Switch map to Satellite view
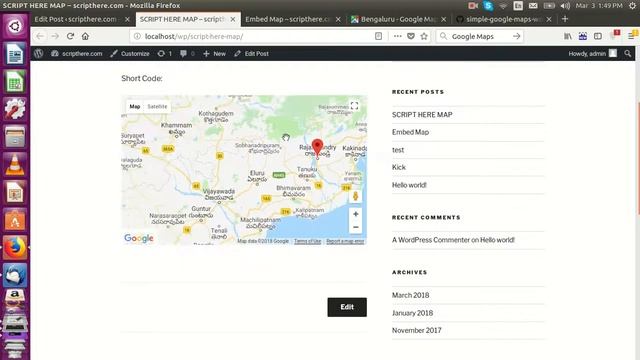 point(157,107)
